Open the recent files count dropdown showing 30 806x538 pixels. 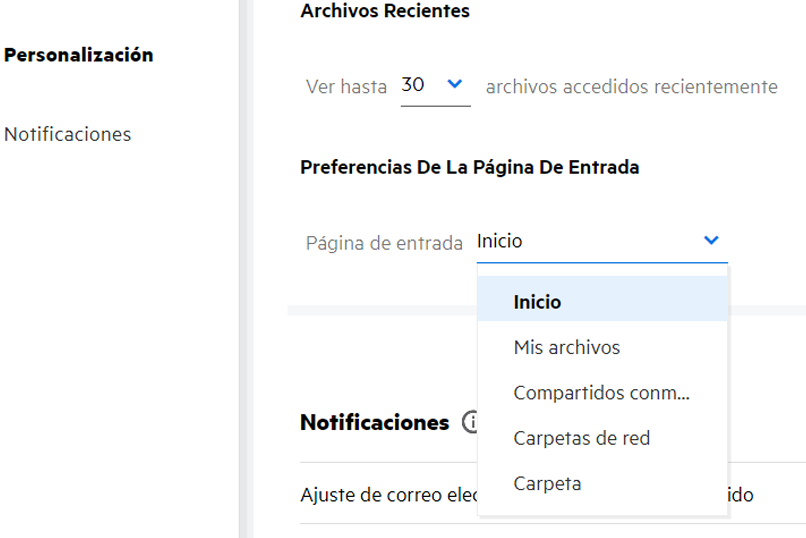[435, 86]
